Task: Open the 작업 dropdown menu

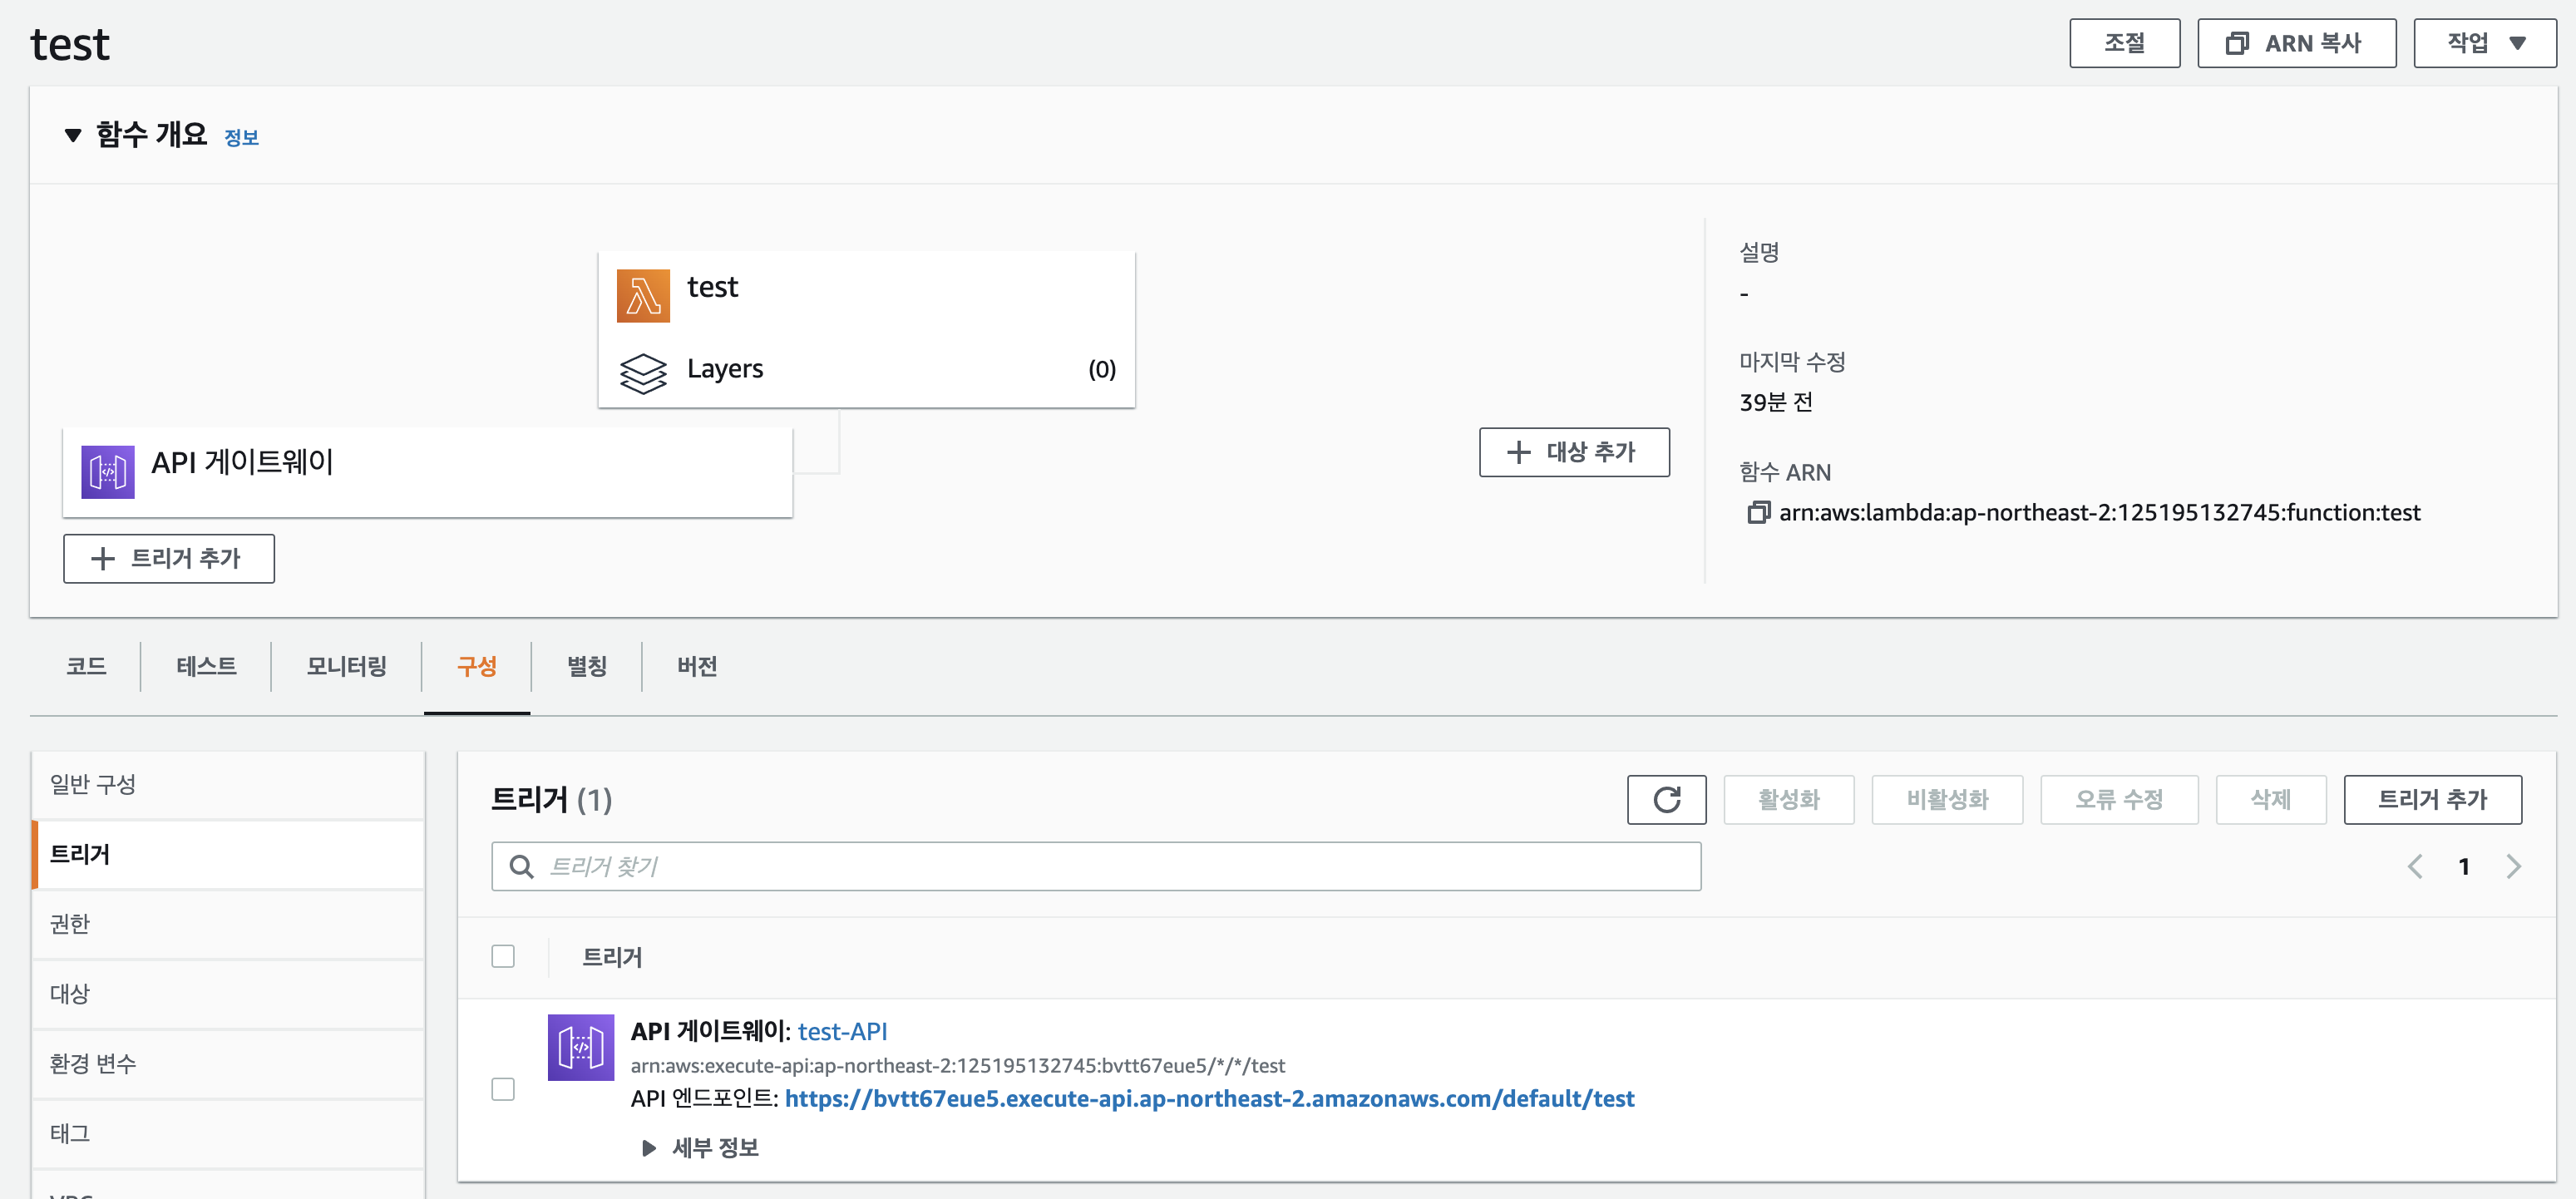Action: 2484,43
